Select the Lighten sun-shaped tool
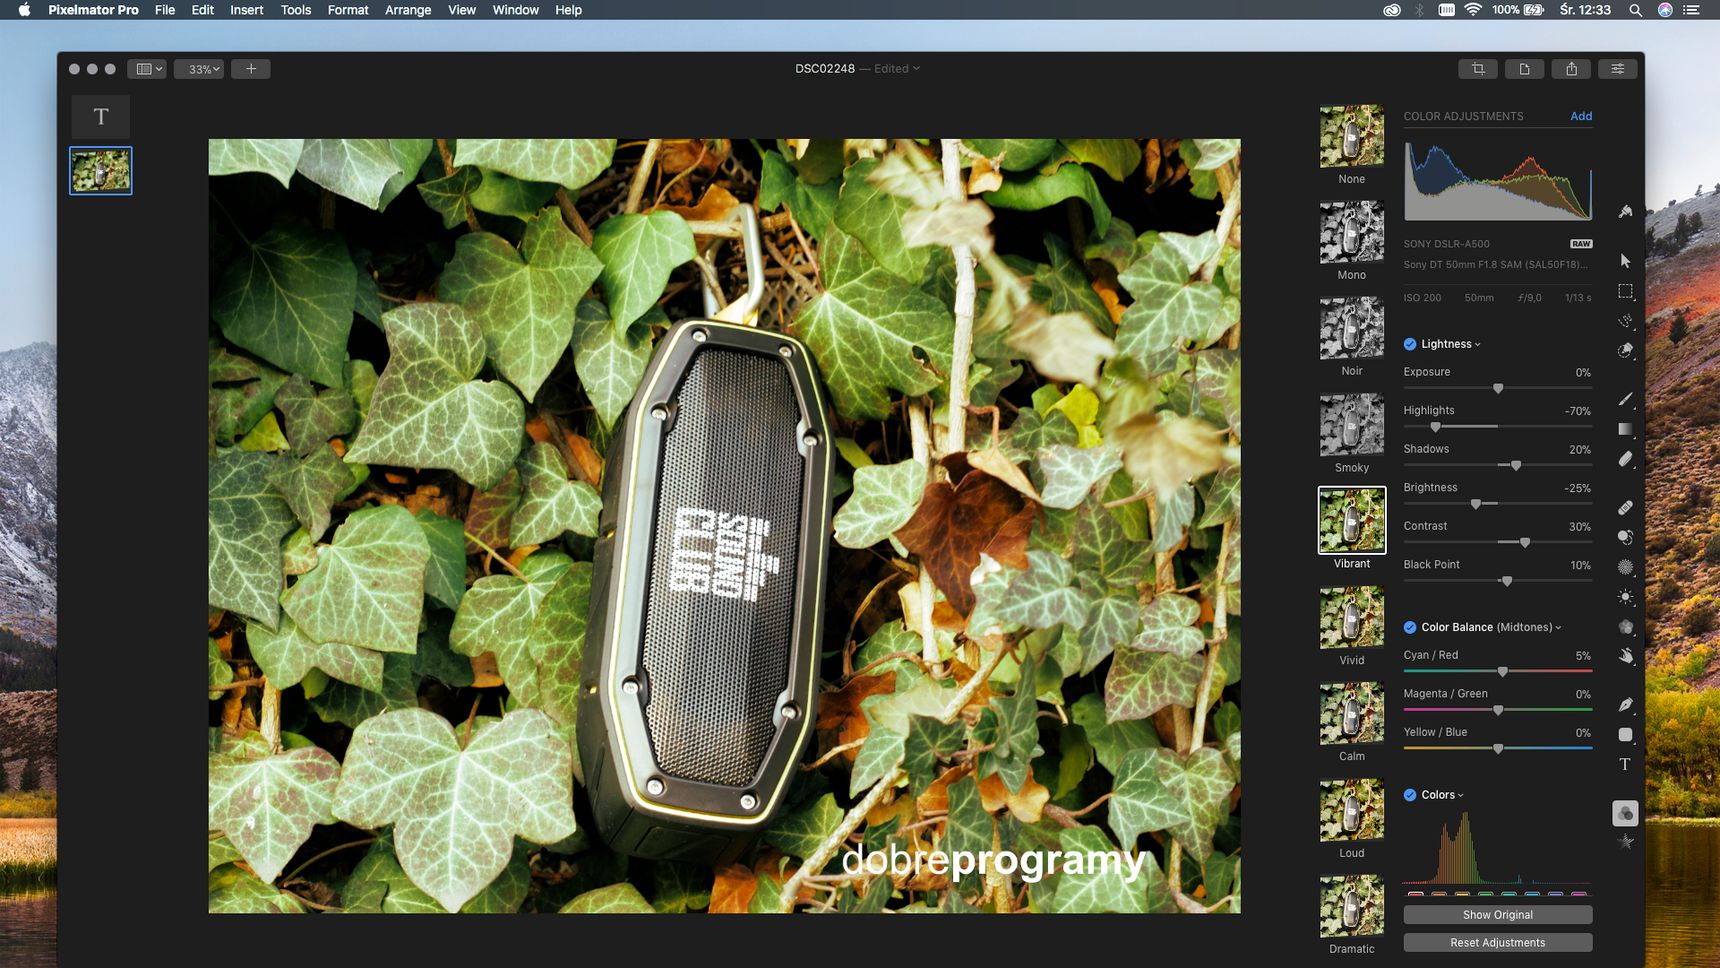The height and width of the screenshot is (968, 1720). tap(1626, 597)
